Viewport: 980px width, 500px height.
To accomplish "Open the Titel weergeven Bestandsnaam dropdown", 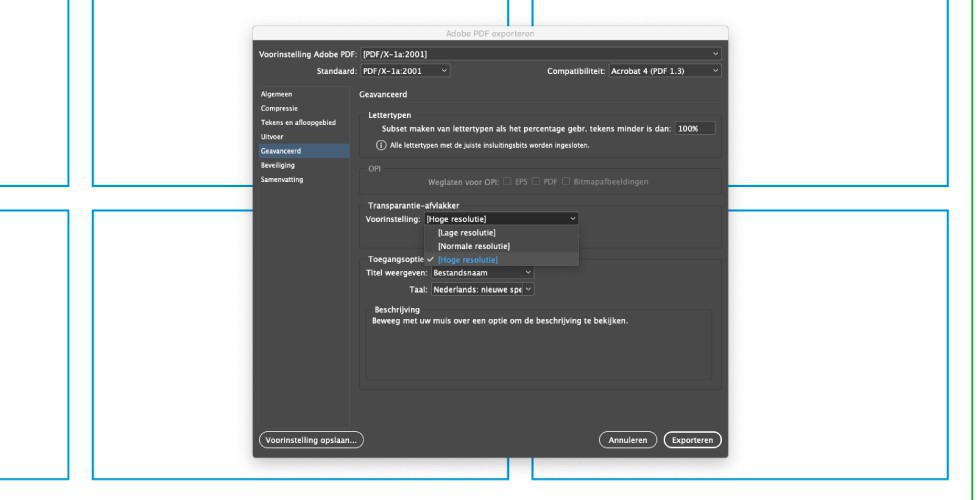I will (x=482, y=273).
